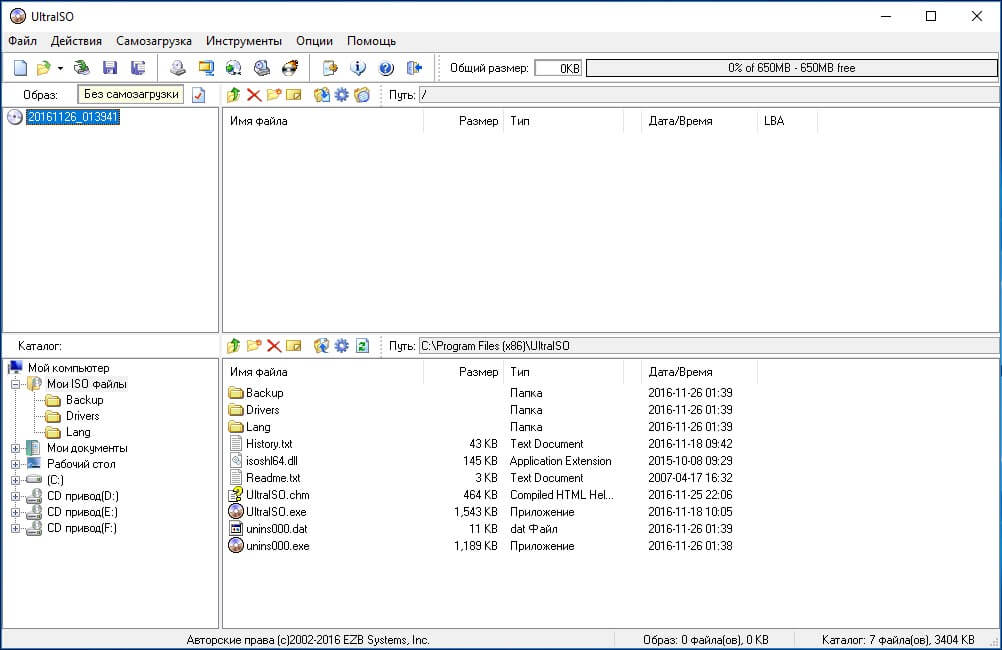Click the Compress ISO monitor icon
This screenshot has height=650, width=1002.
click(x=206, y=68)
